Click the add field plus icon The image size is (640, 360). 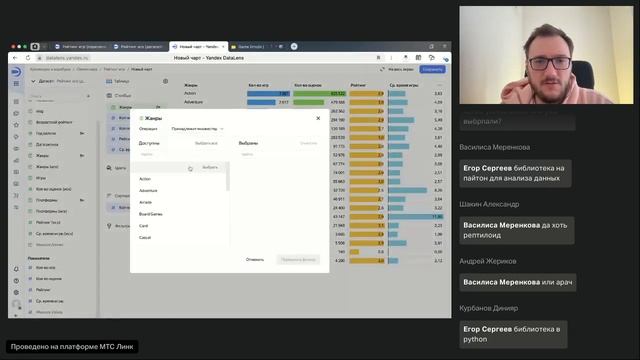click(88, 96)
